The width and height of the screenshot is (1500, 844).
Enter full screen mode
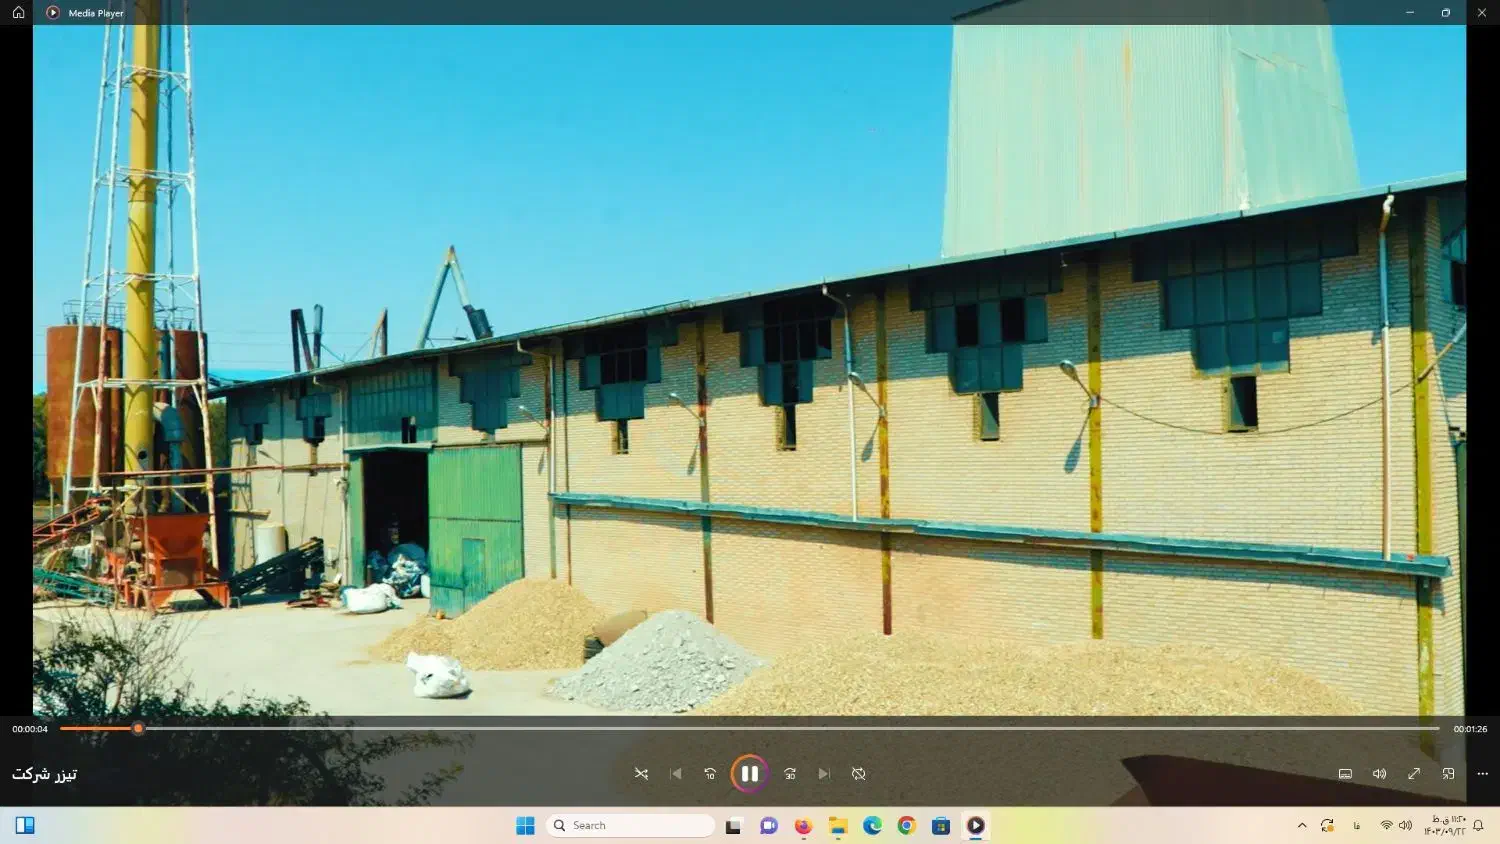coord(1414,774)
